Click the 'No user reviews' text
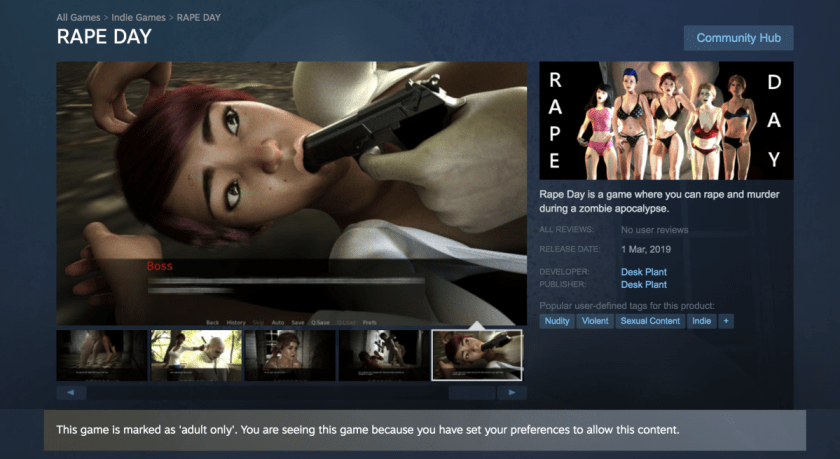The width and height of the screenshot is (840, 459). coord(654,230)
